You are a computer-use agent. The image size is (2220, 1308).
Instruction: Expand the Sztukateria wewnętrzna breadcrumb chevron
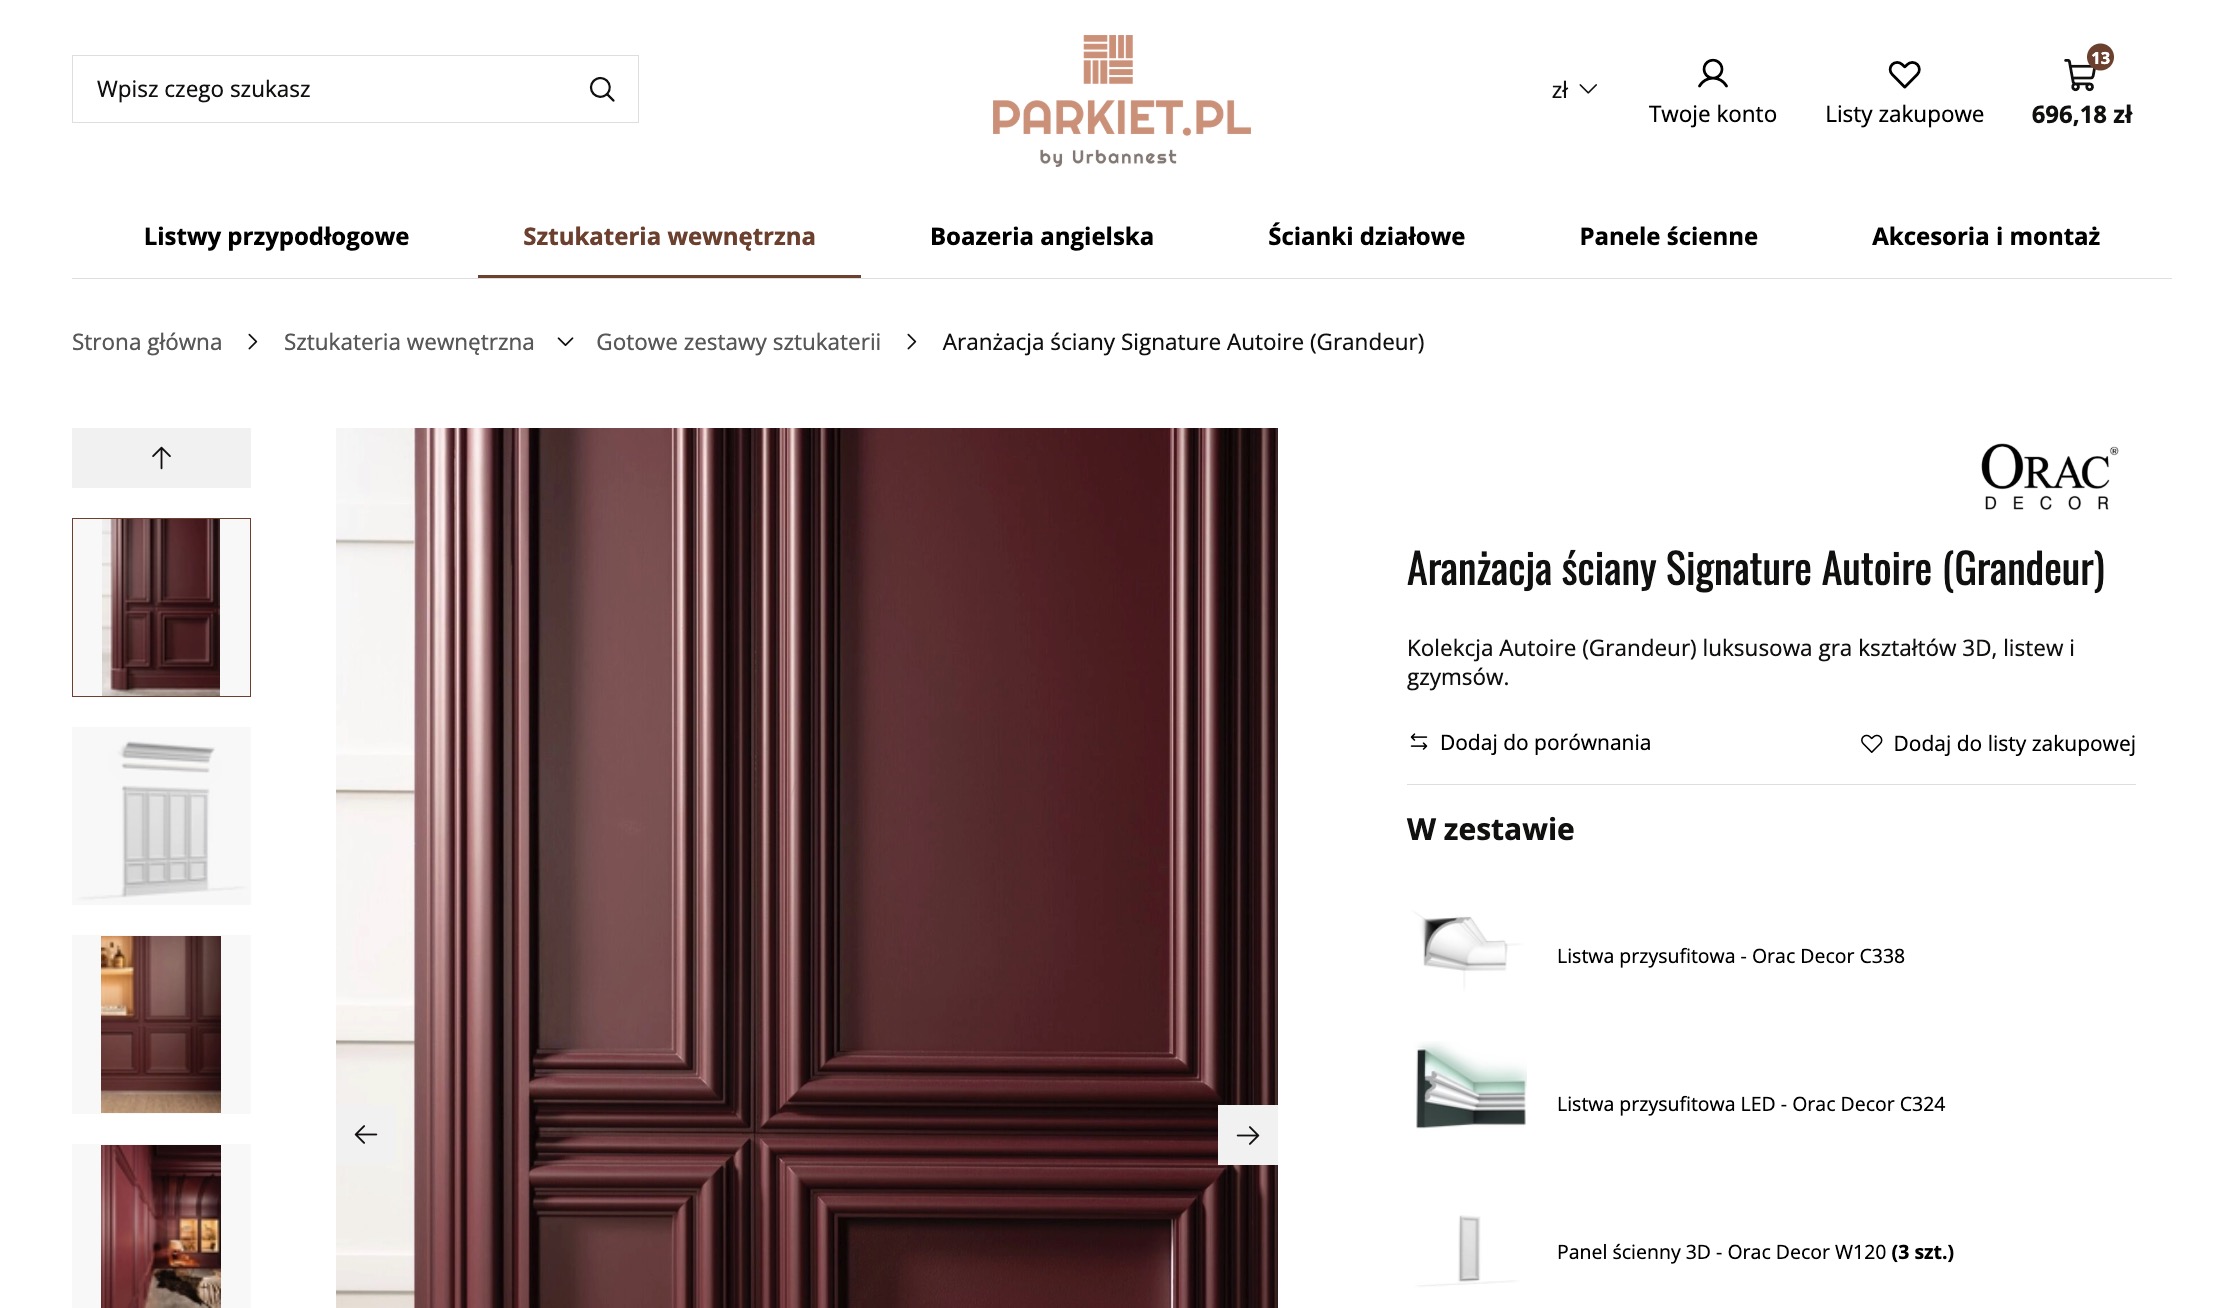(565, 342)
